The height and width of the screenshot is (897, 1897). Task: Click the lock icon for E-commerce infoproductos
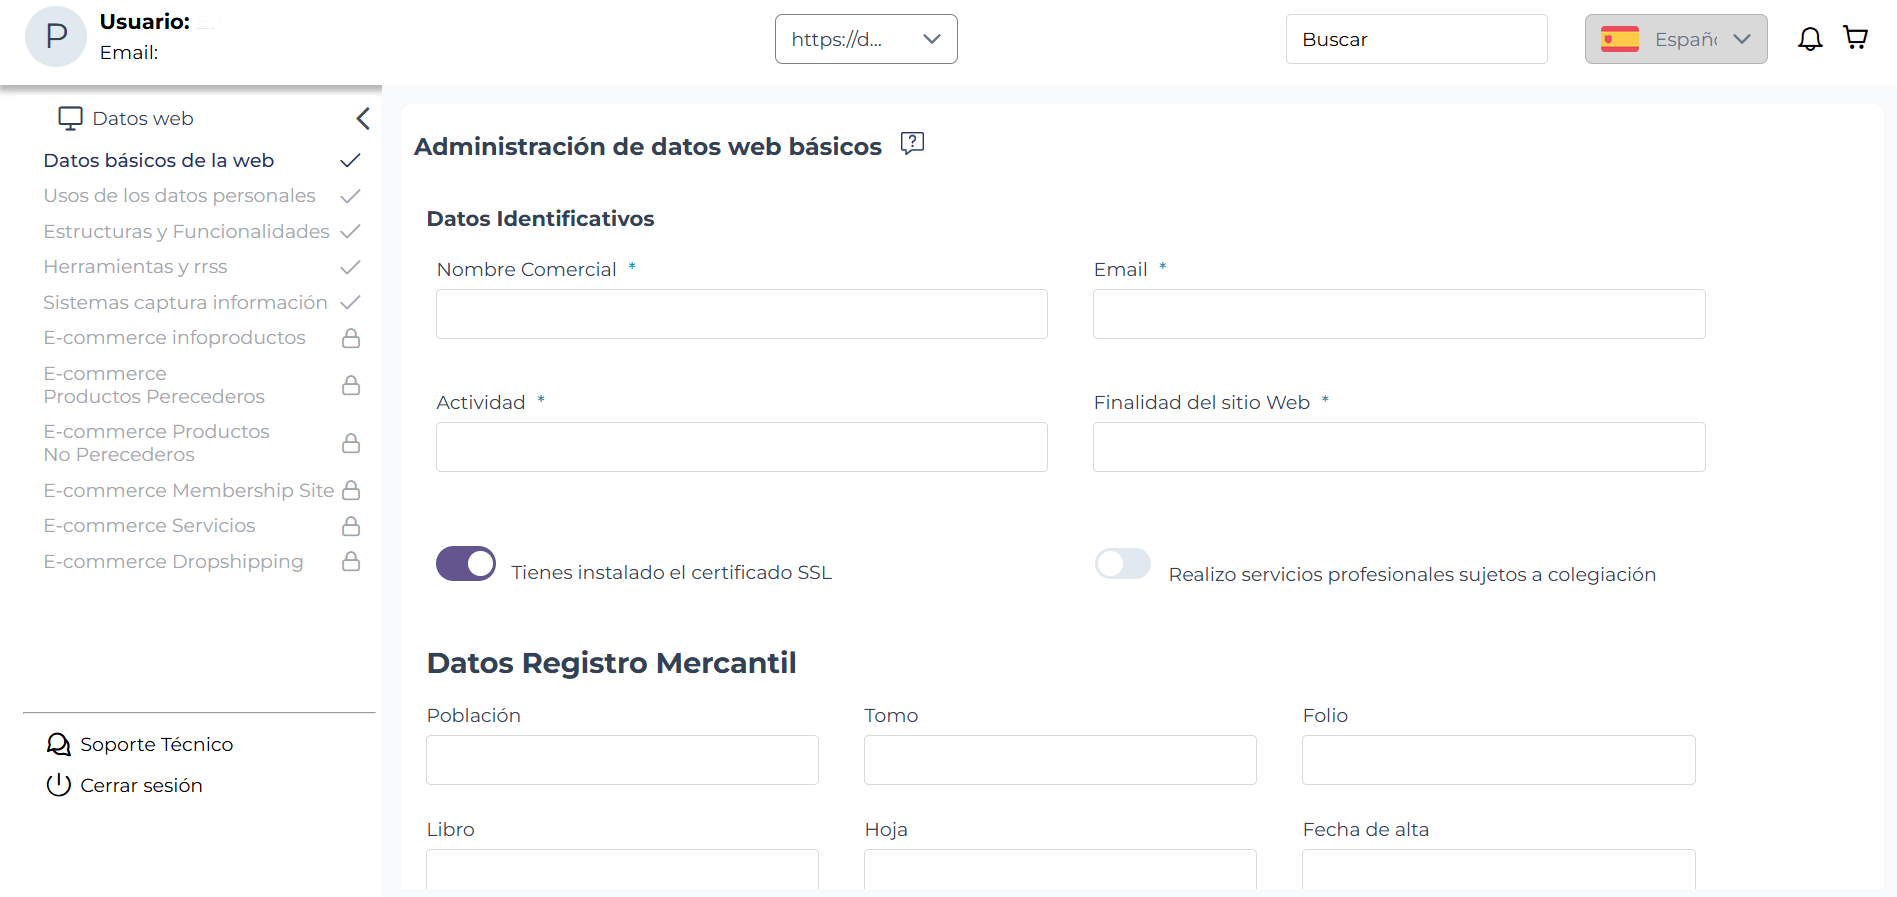coord(351,338)
